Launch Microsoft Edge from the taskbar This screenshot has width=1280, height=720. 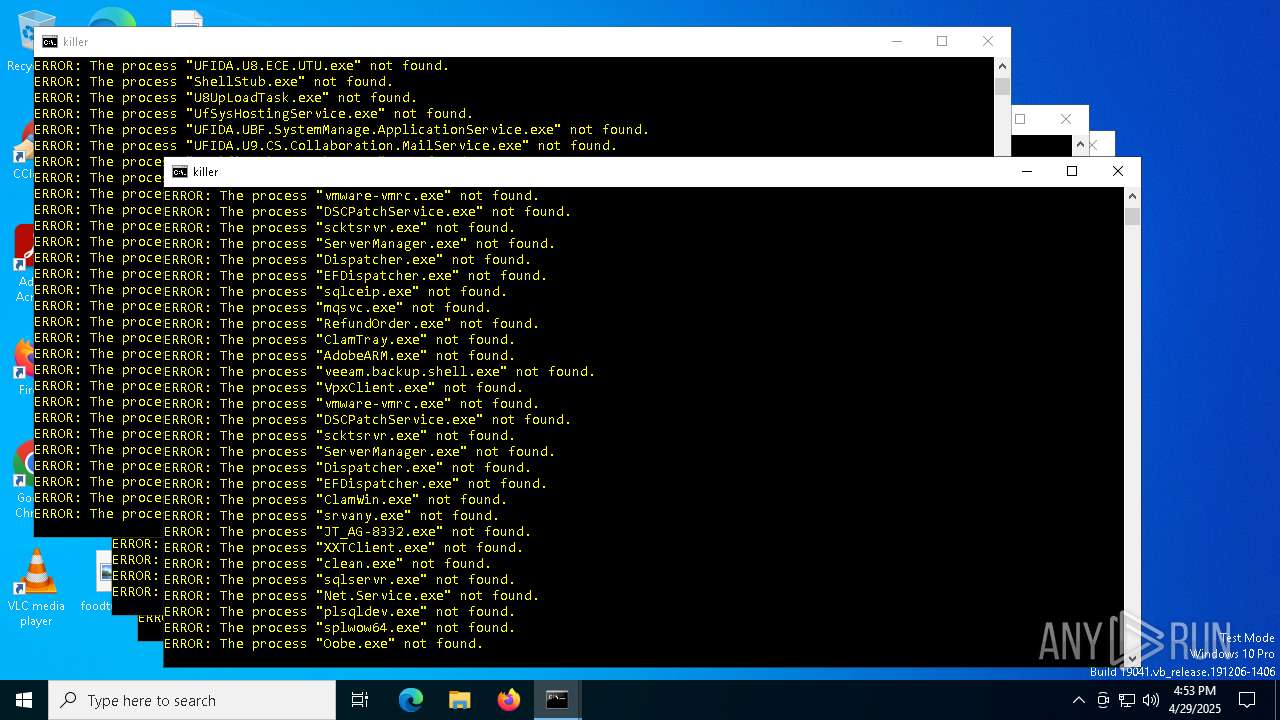411,700
